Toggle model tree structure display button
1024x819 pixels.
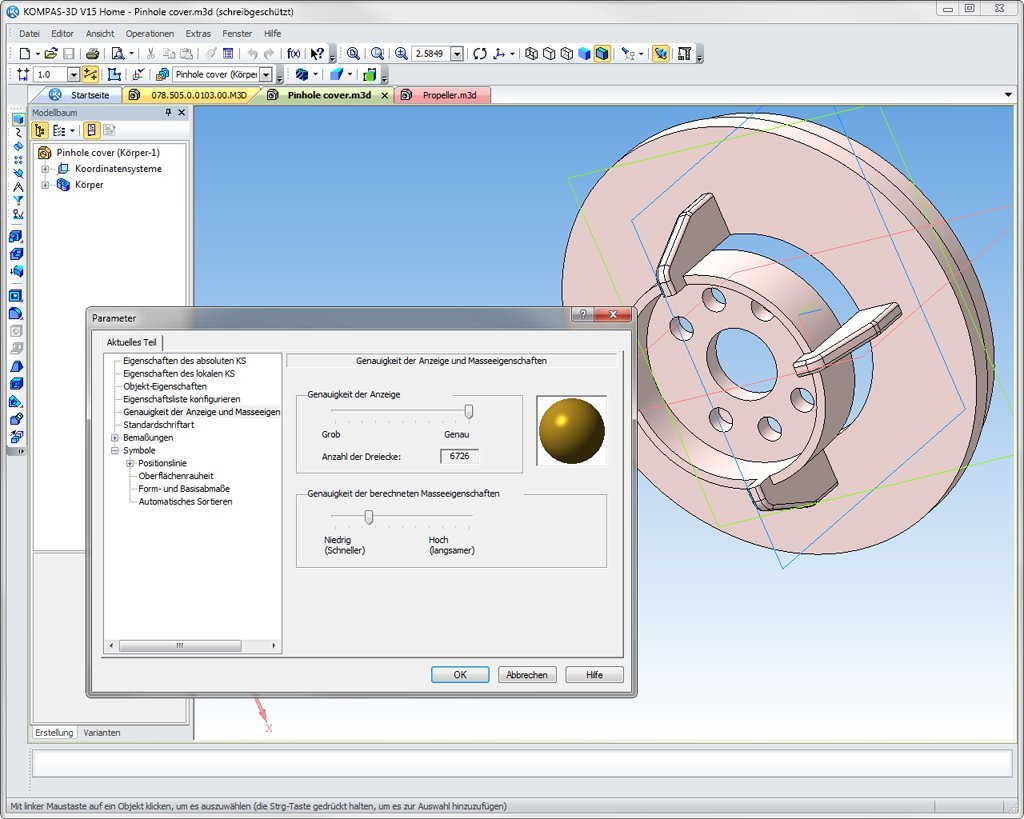click(x=40, y=131)
